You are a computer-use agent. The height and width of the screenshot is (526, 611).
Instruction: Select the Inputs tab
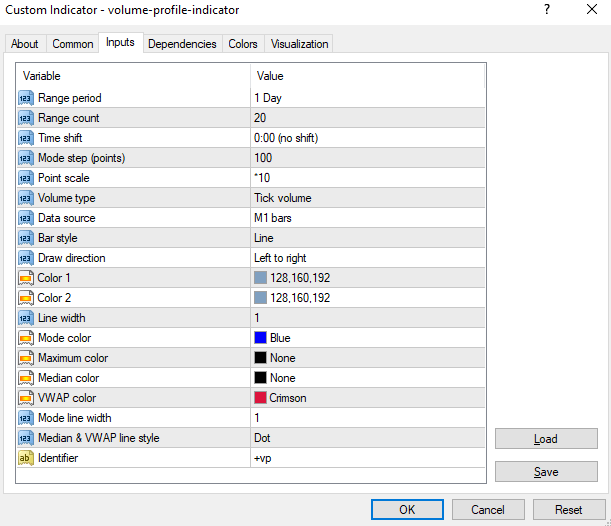(120, 42)
